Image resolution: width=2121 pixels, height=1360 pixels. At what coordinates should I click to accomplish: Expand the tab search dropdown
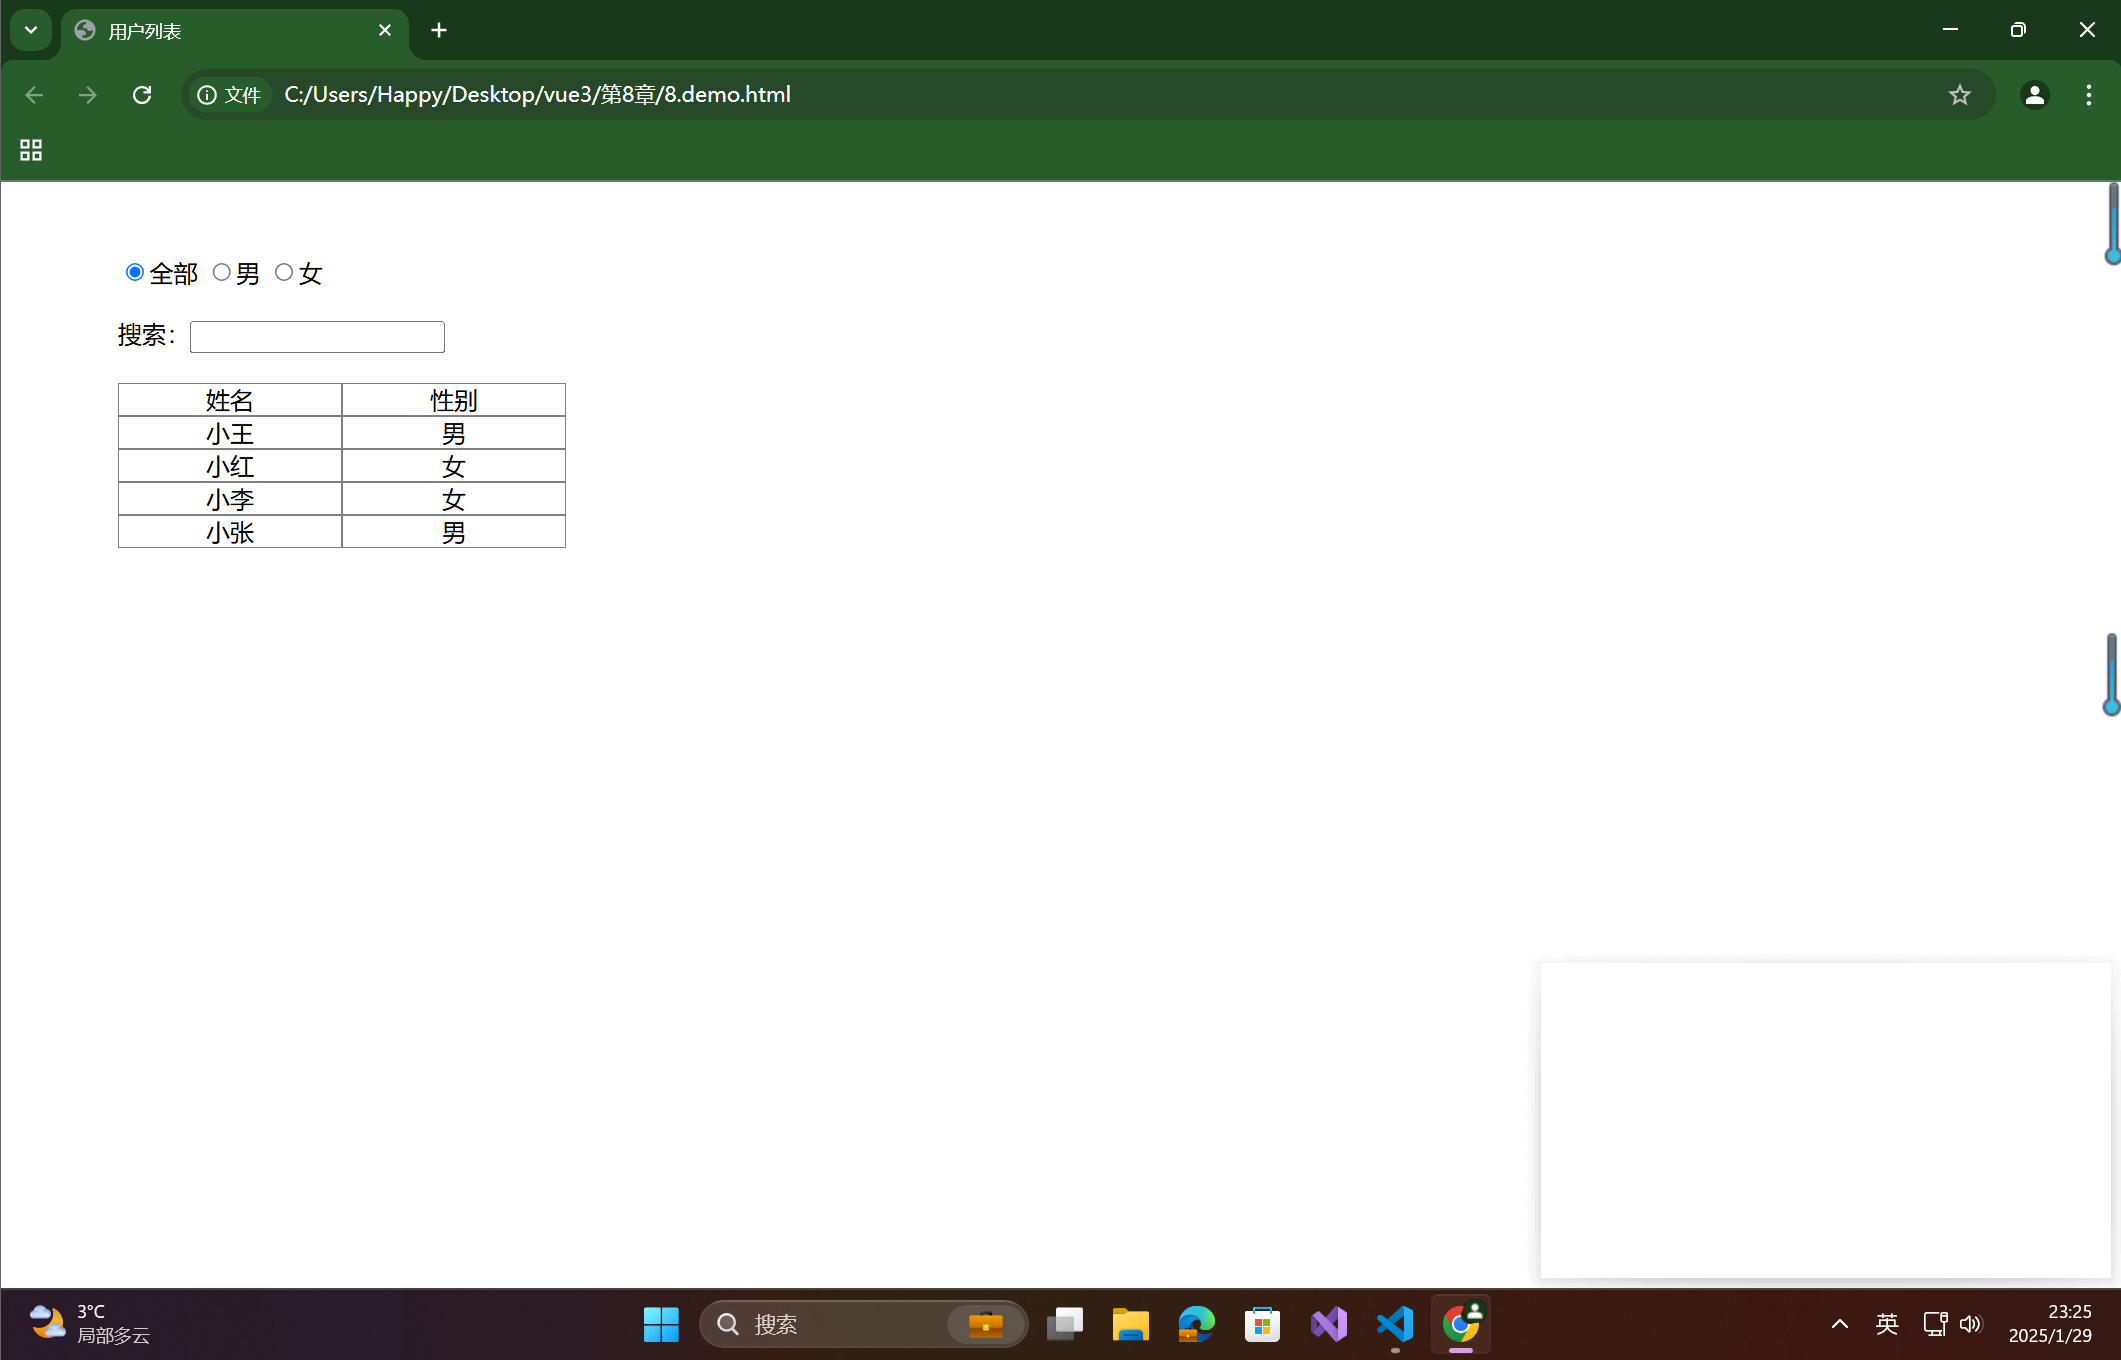31,30
